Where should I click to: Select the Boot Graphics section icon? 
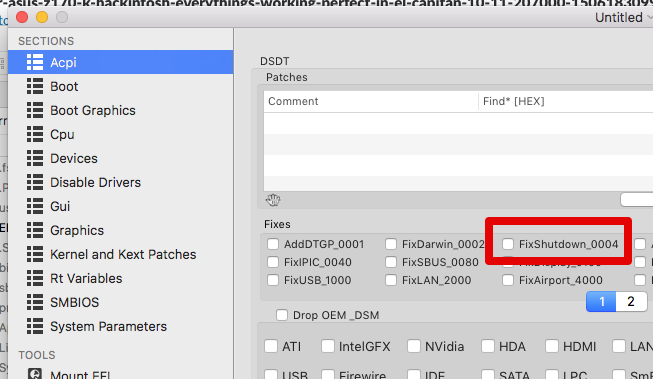(x=35, y=110)
